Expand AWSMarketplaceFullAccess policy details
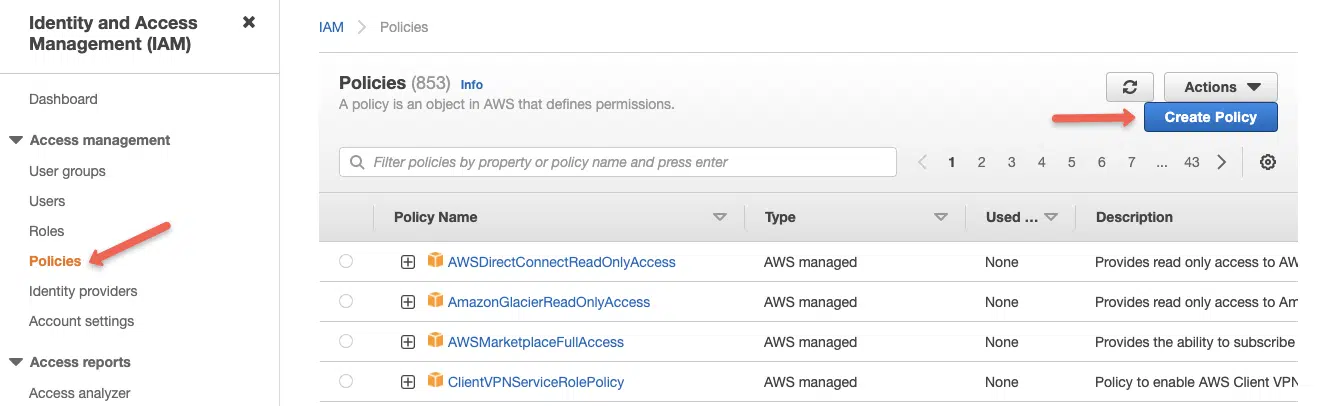 [x=408, y=342]
